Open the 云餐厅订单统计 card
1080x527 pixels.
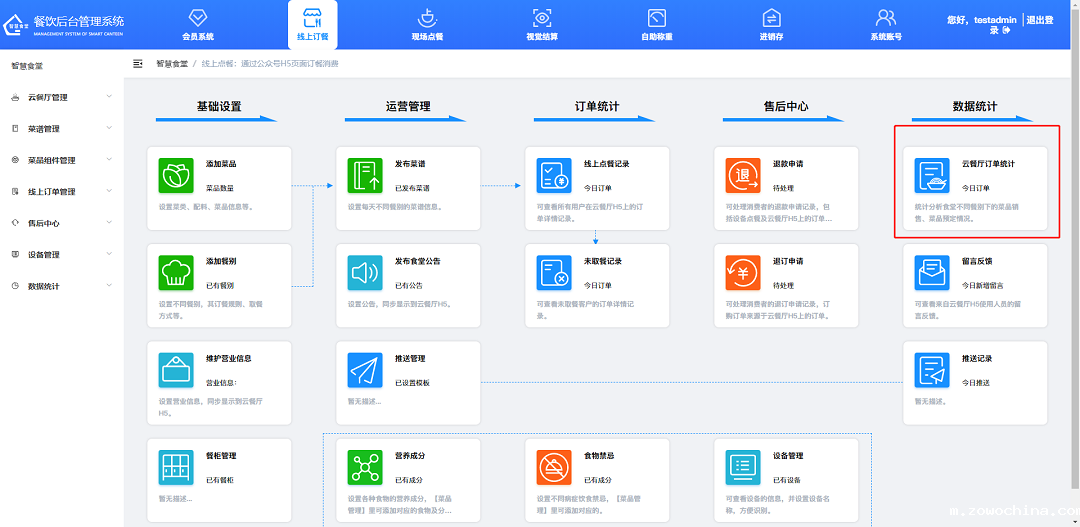[975, 180]
